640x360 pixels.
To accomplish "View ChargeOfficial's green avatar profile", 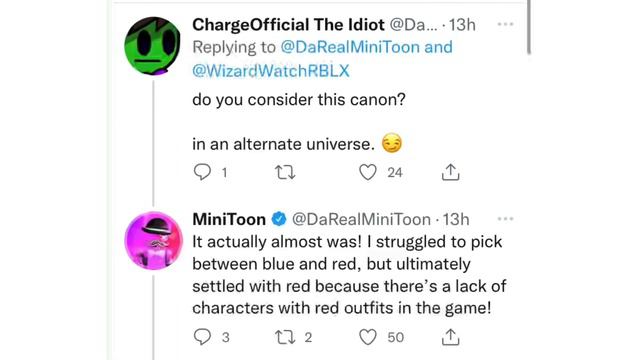I will (x=153, y=46).
